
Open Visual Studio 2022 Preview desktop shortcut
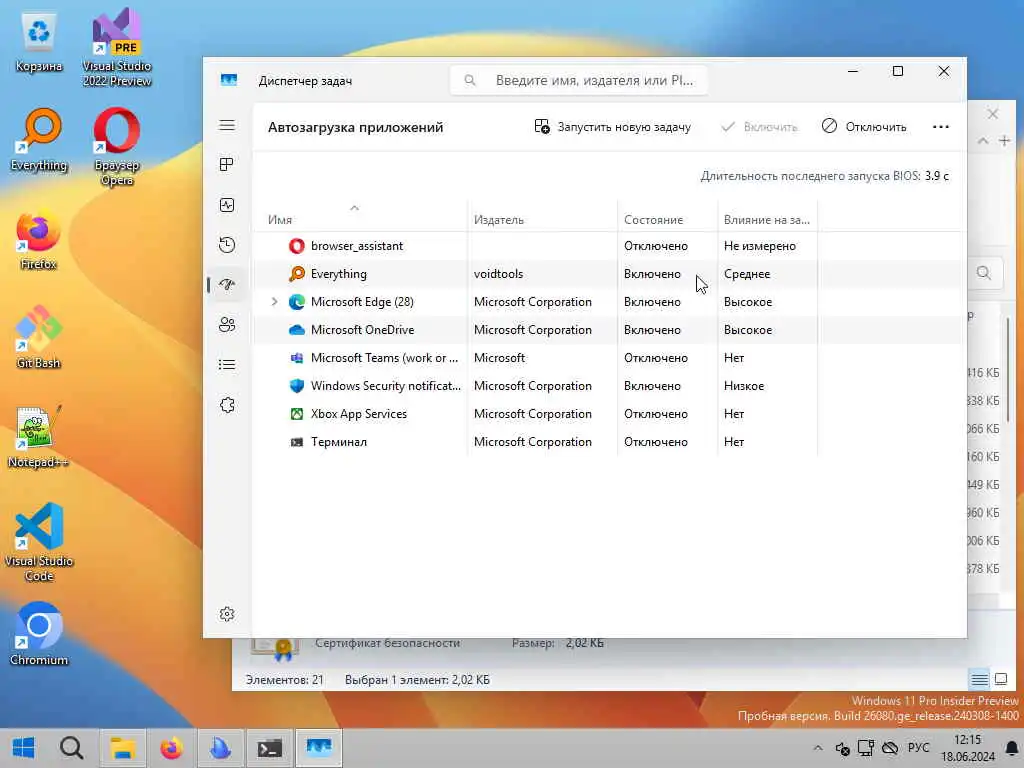click(x=117, y=48)
